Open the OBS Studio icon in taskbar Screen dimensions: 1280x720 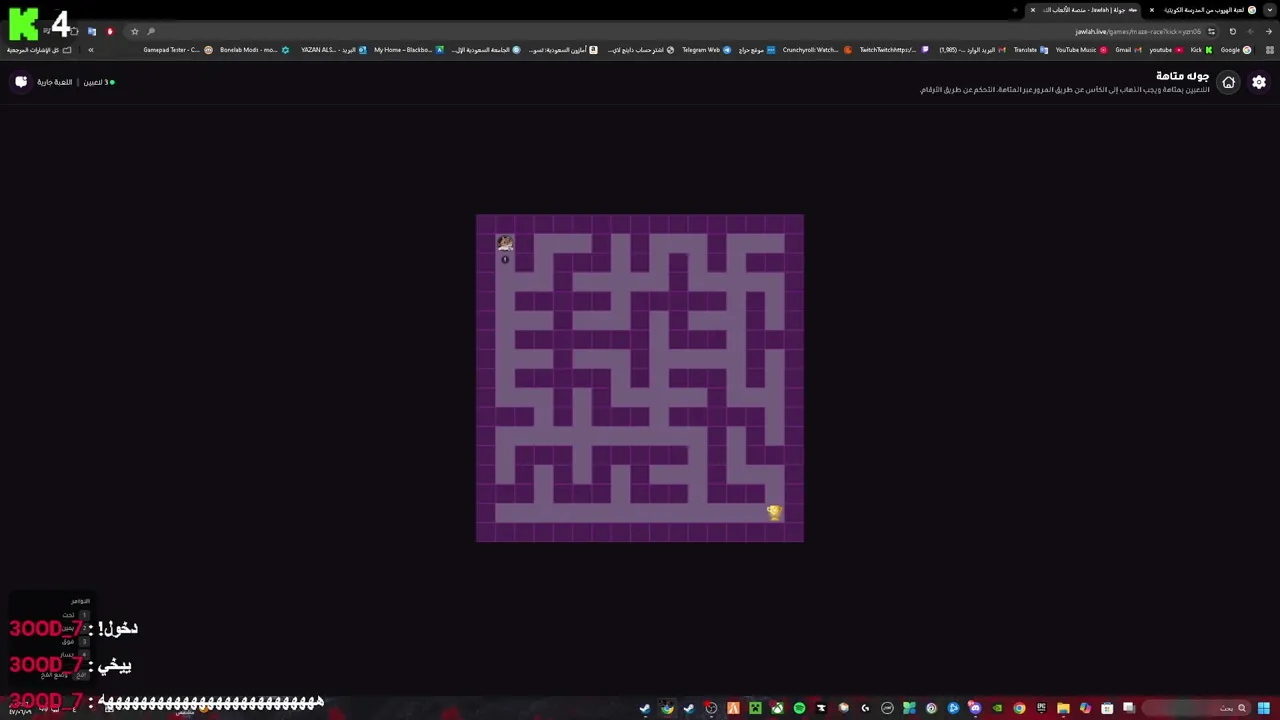coord(711,708)
